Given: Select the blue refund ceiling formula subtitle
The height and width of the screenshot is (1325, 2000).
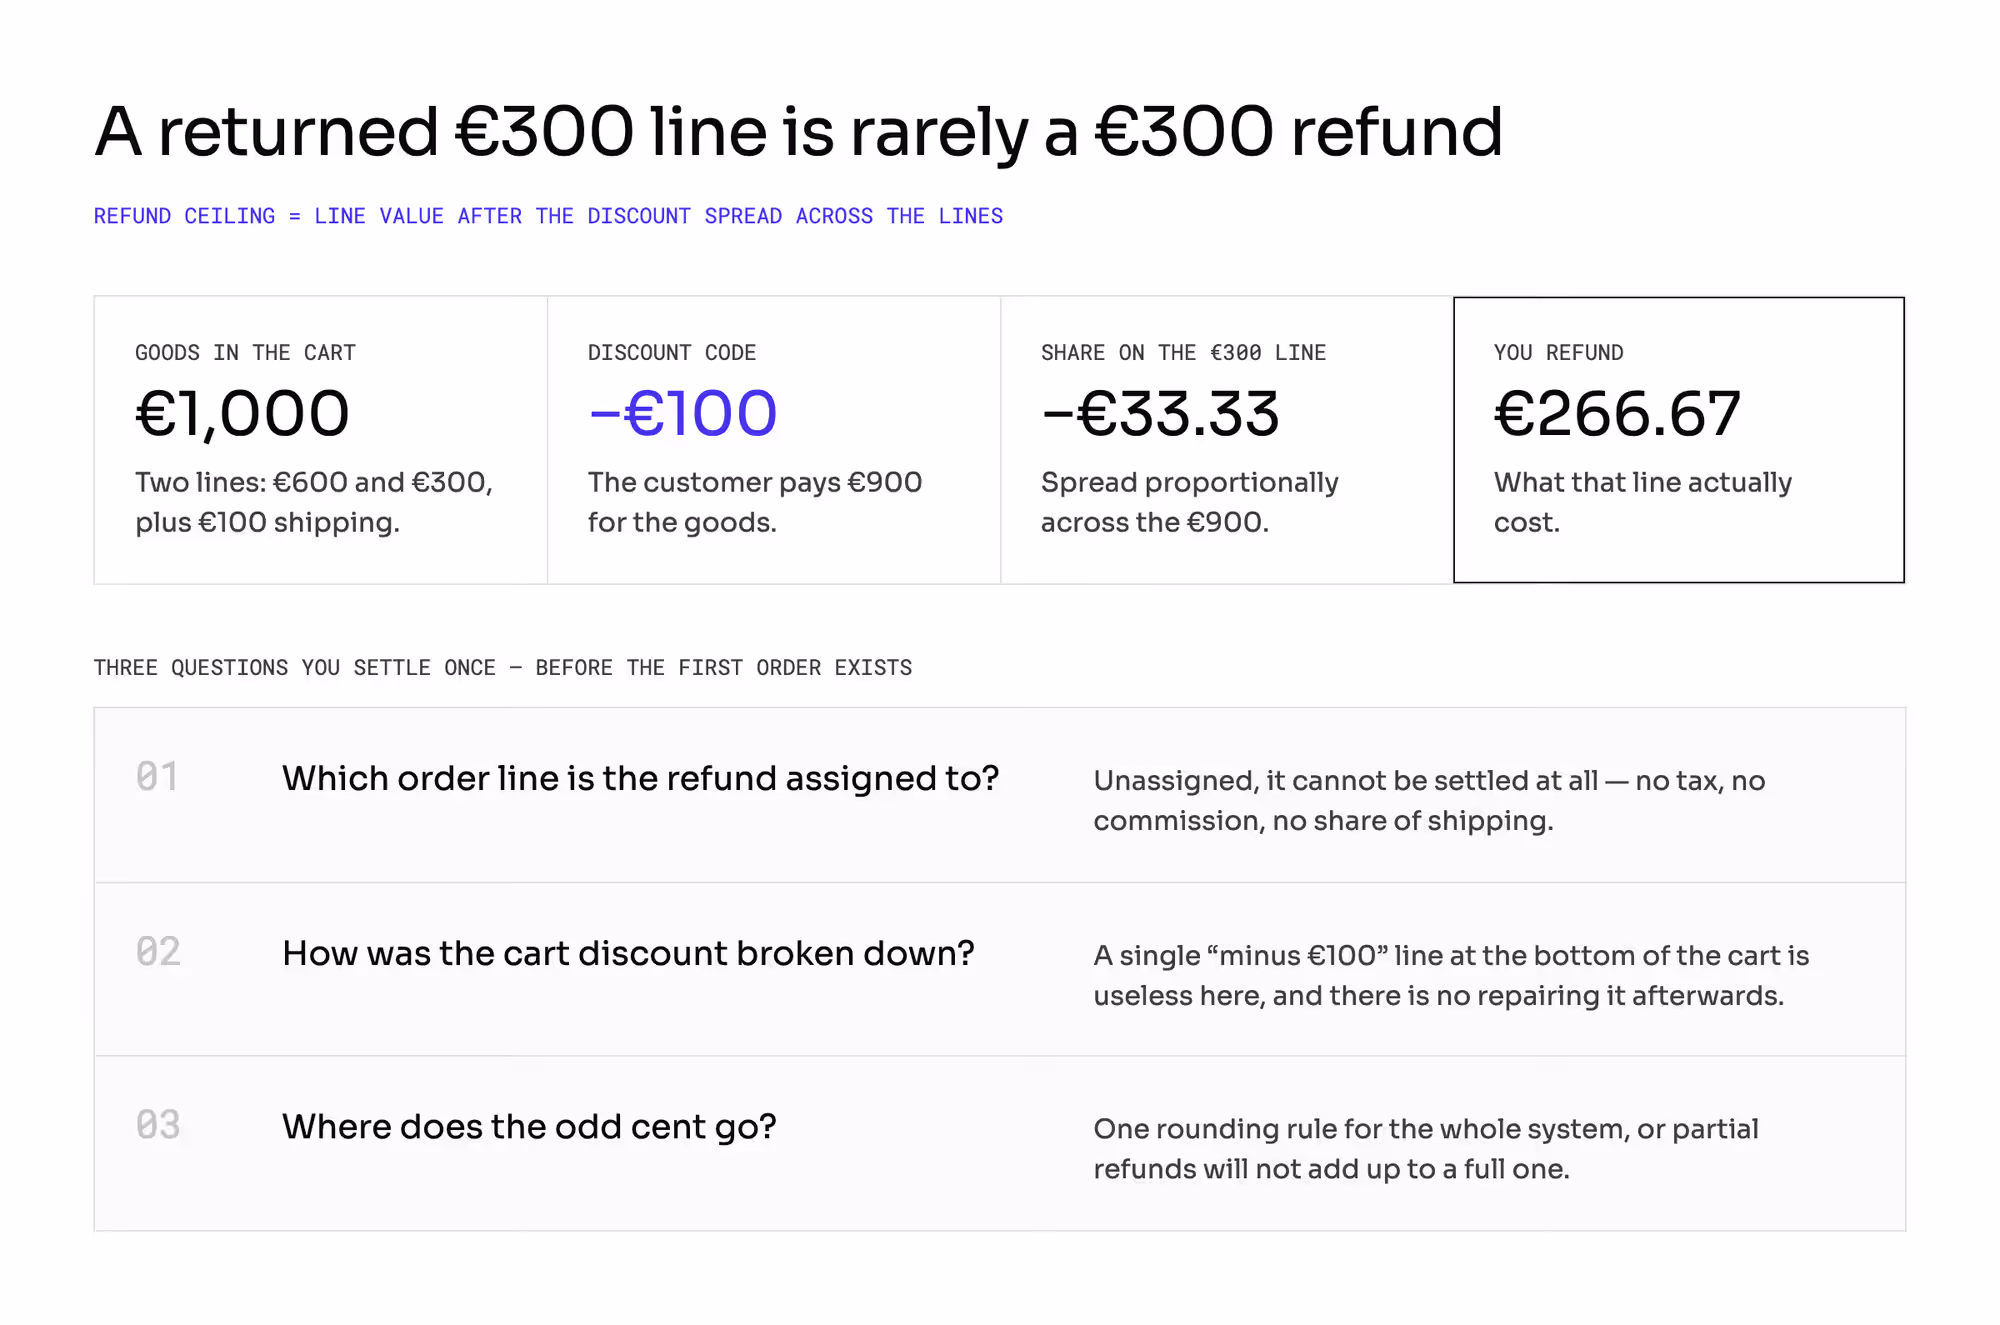Looking at the screenshot, I should pyautogui.click(x=548, y=216).
